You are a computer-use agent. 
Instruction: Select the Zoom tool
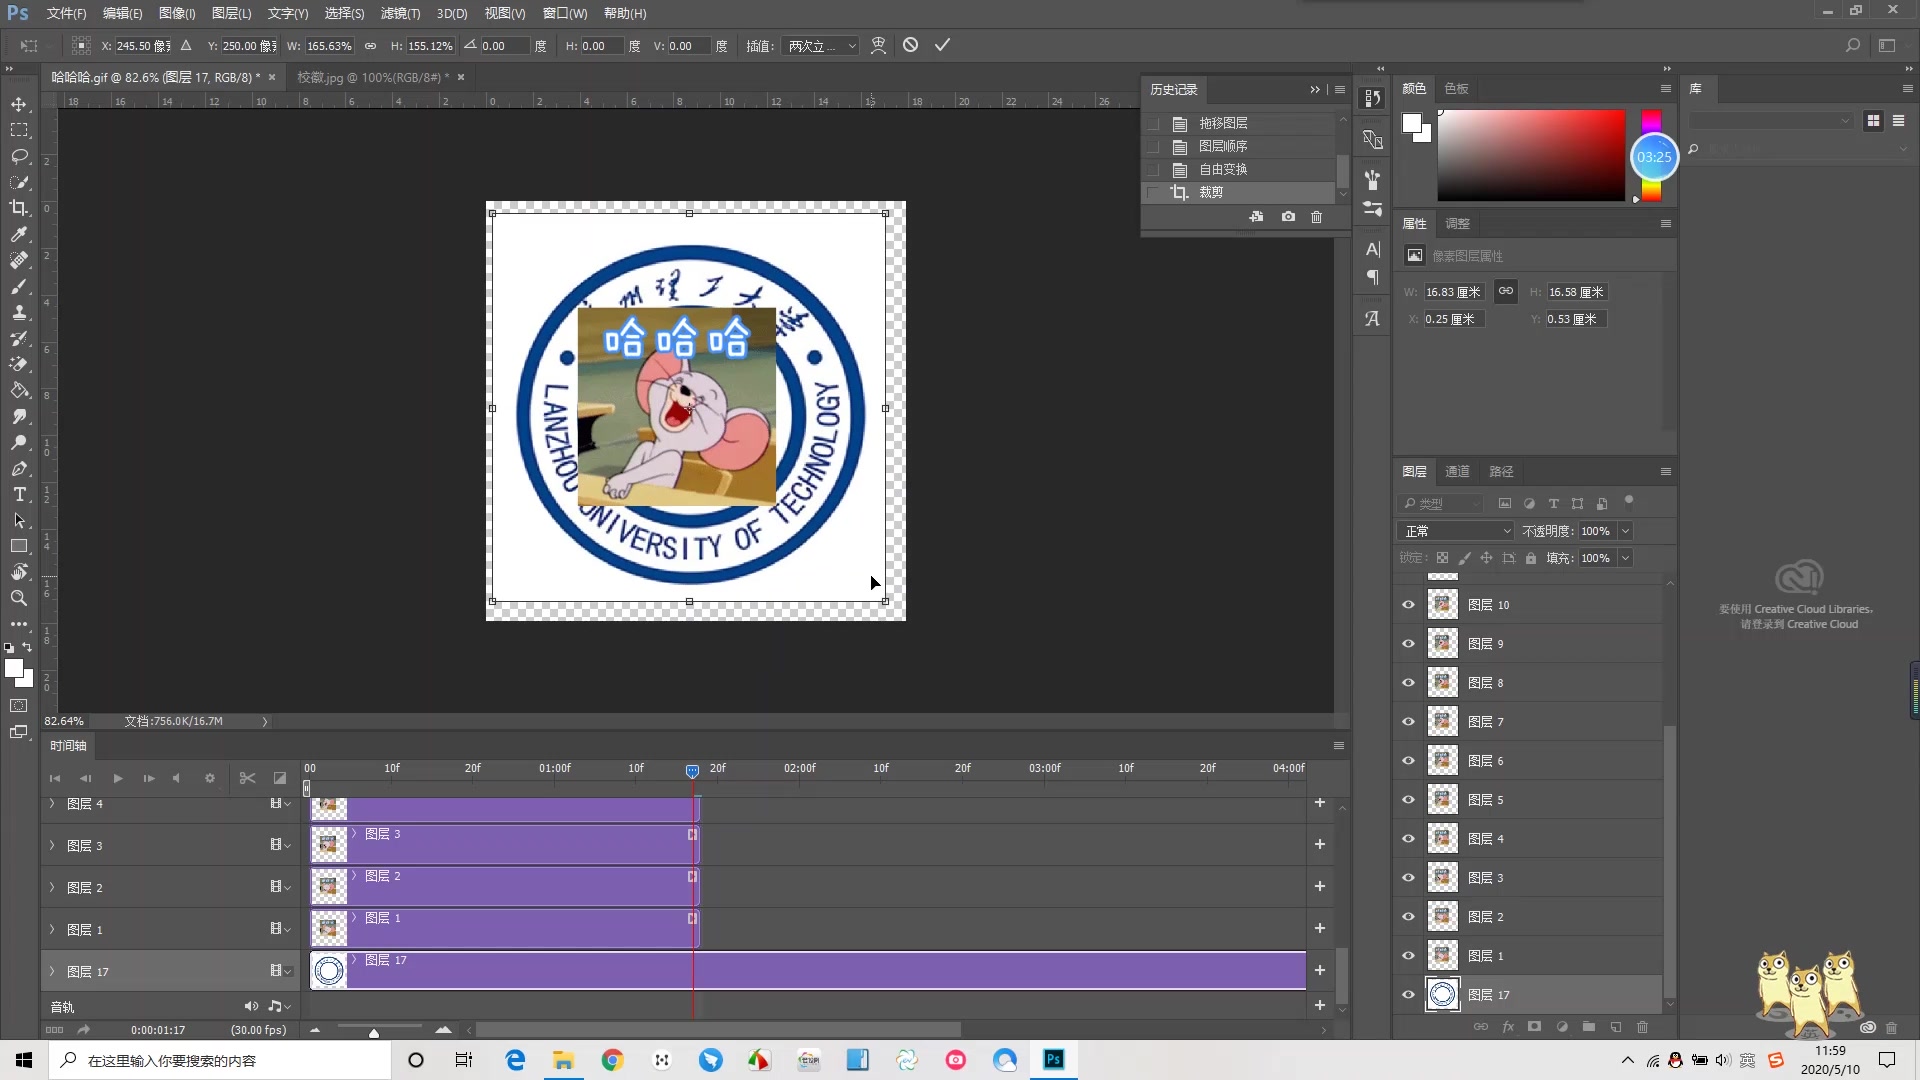point(19,598)
